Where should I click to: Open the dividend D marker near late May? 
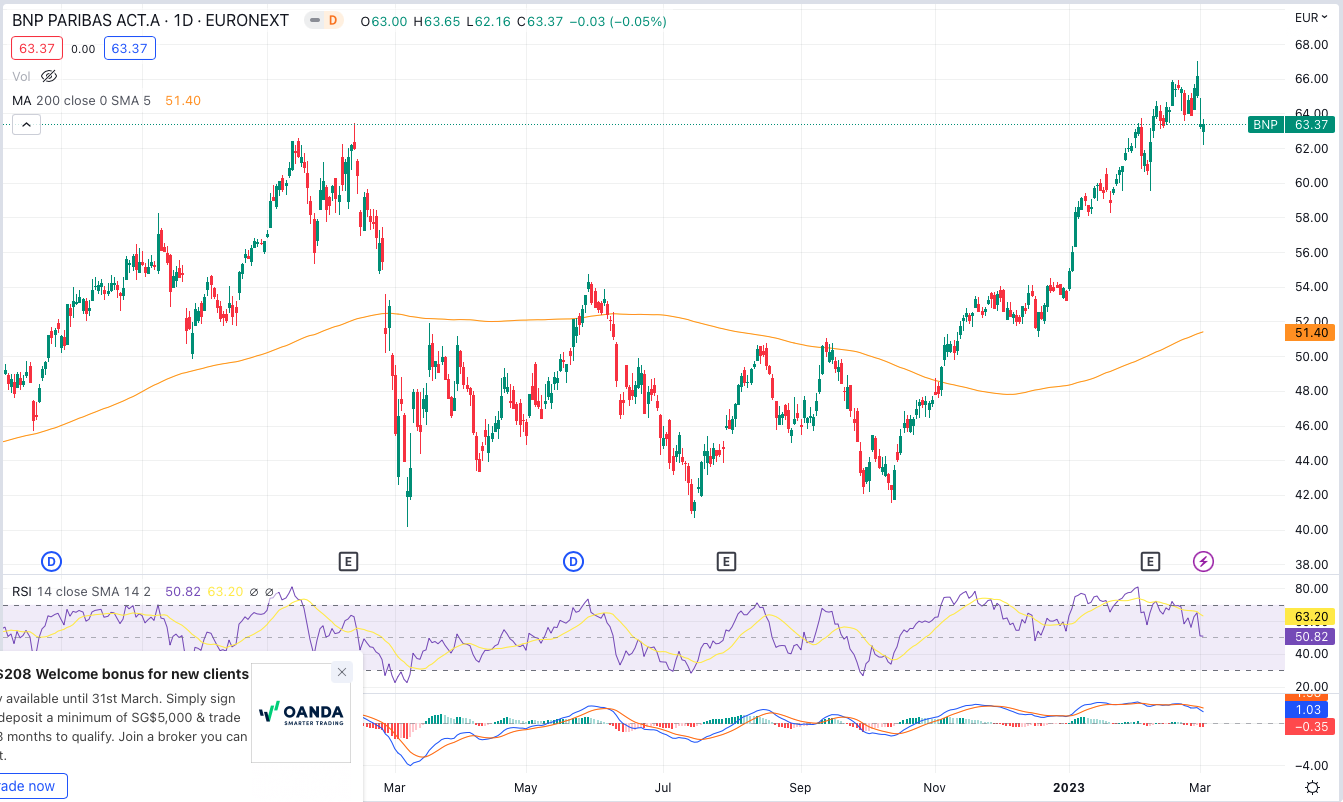point(574,561)
